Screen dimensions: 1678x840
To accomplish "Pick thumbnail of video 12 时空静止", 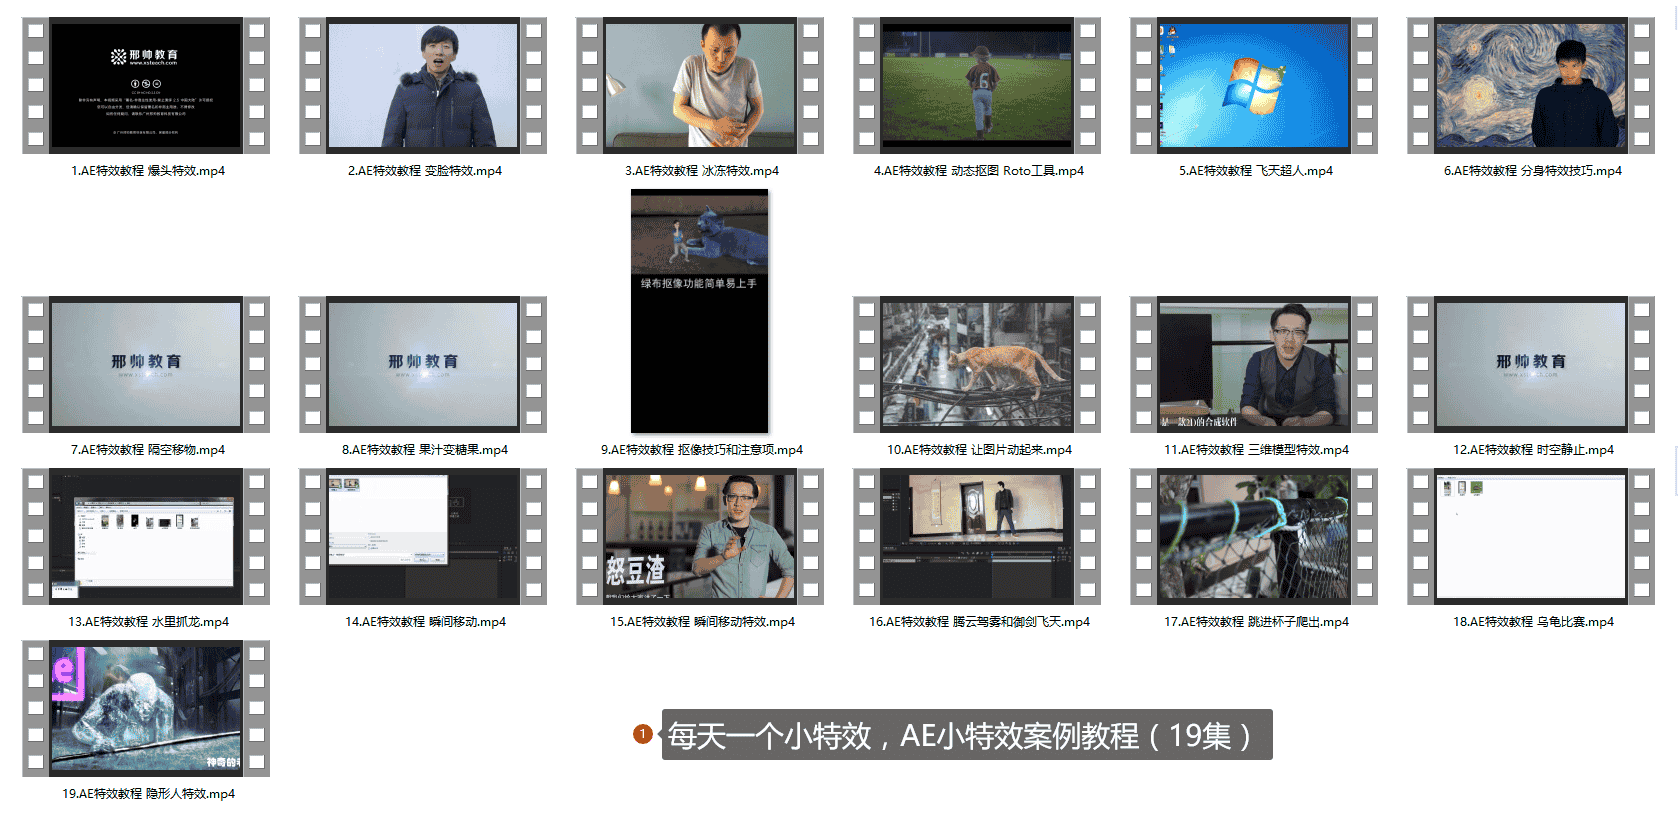I will tap(1531, 364).
